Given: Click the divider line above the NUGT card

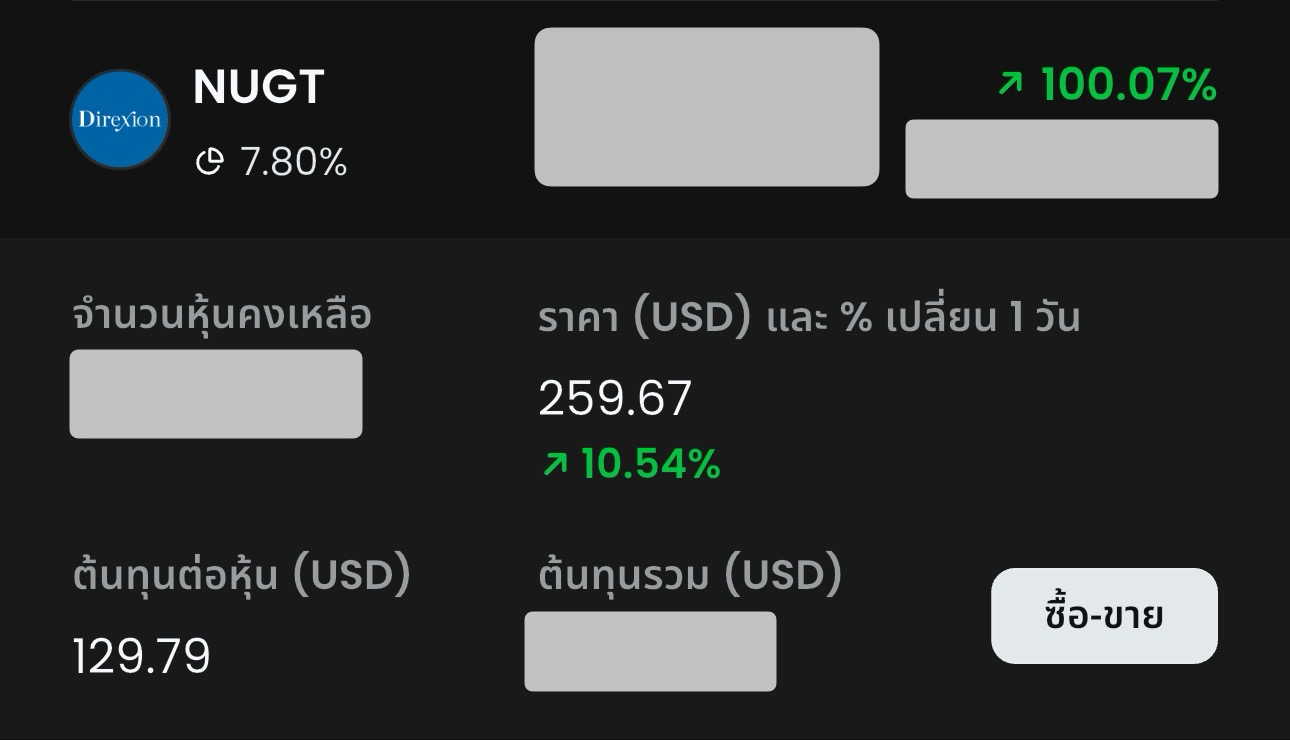Looking at the screenshot, I should 645,1.
